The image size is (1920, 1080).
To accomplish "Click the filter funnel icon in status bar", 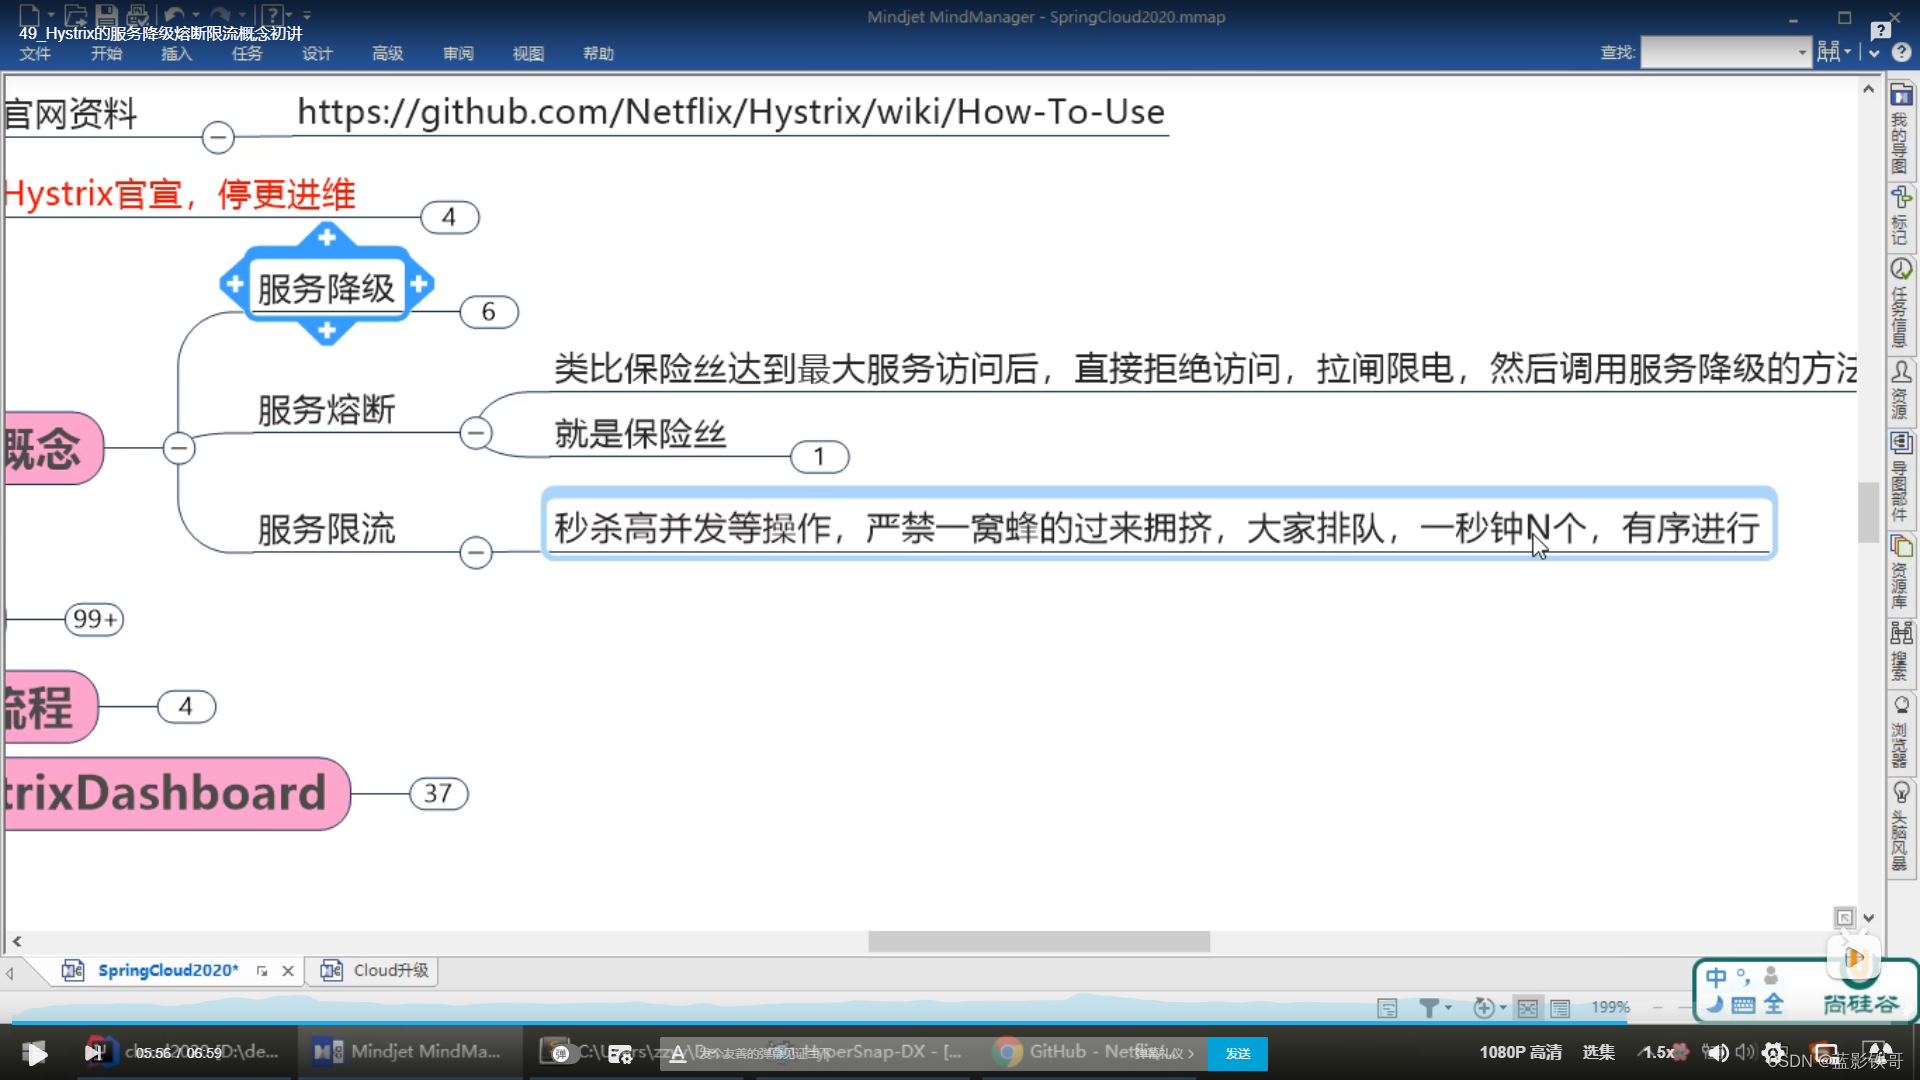I will click(1429, 1008).
